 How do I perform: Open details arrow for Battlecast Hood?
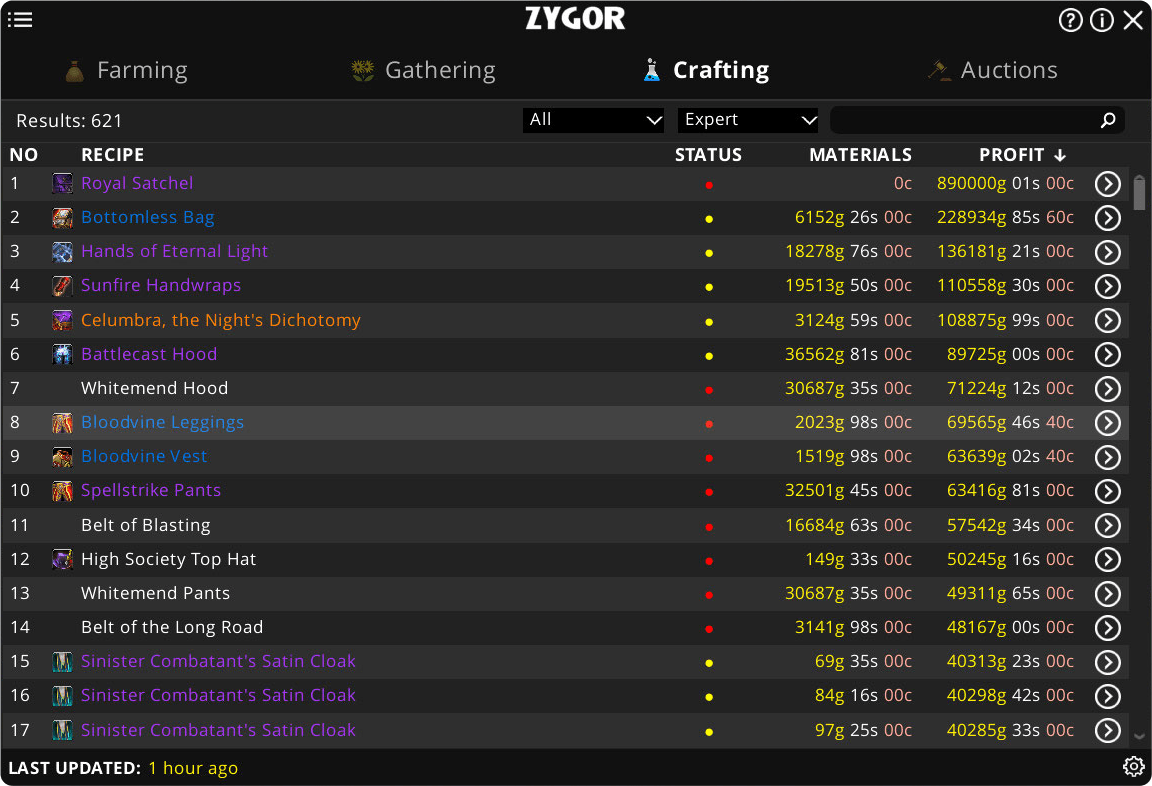coord(1107,355)
